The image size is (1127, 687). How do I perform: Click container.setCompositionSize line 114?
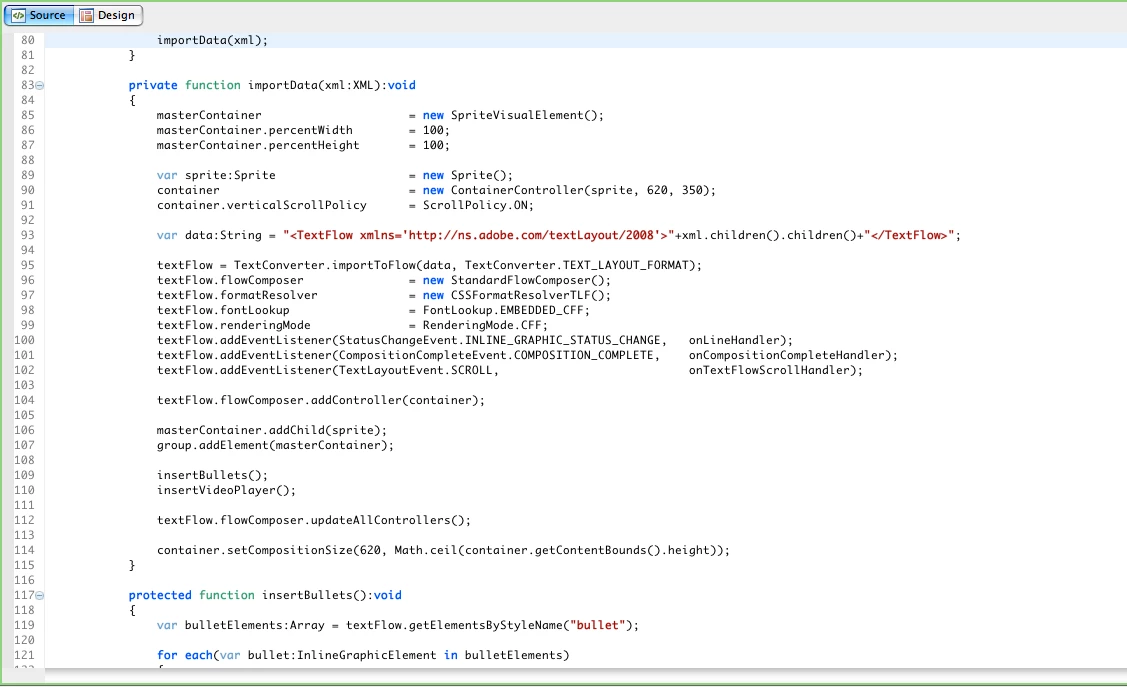point(254,550)
